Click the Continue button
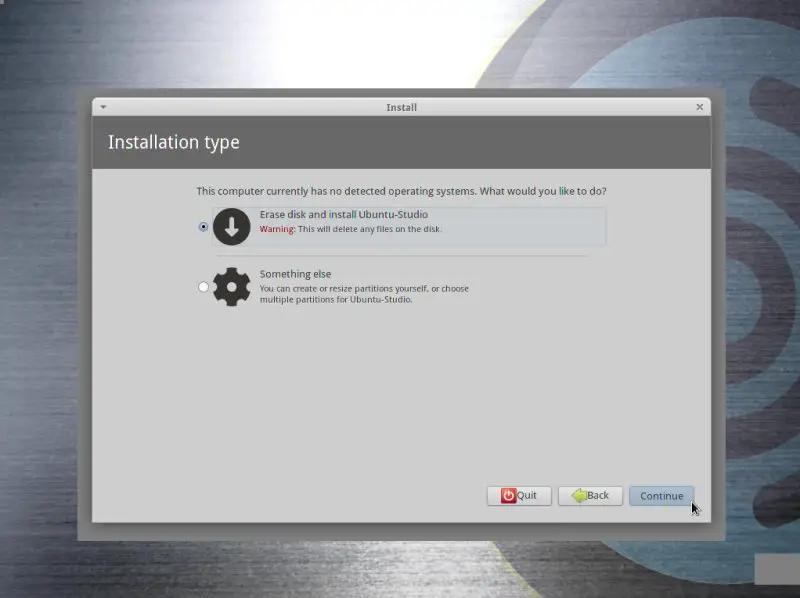 pos(661,496)
